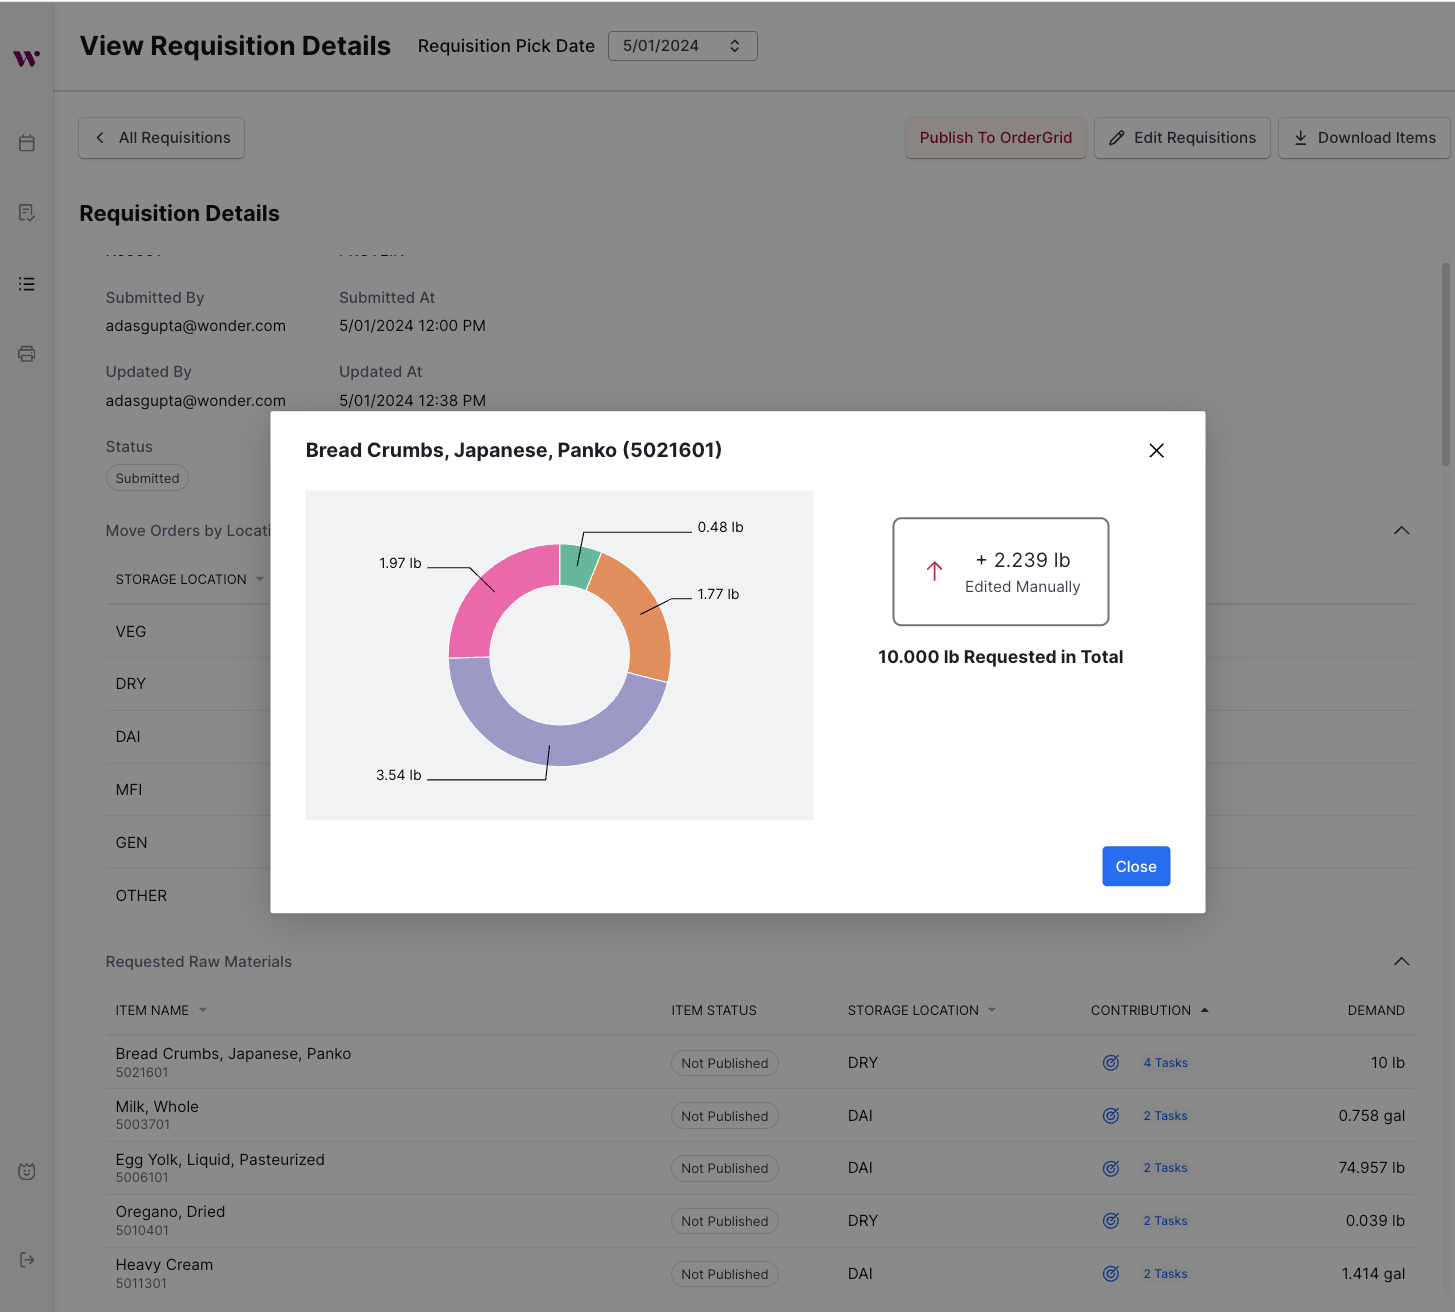Open the 2 Tasks link for Heavy Cream
This screenshot has height=1312, width=1455.
click(x=1166, y=1274)
